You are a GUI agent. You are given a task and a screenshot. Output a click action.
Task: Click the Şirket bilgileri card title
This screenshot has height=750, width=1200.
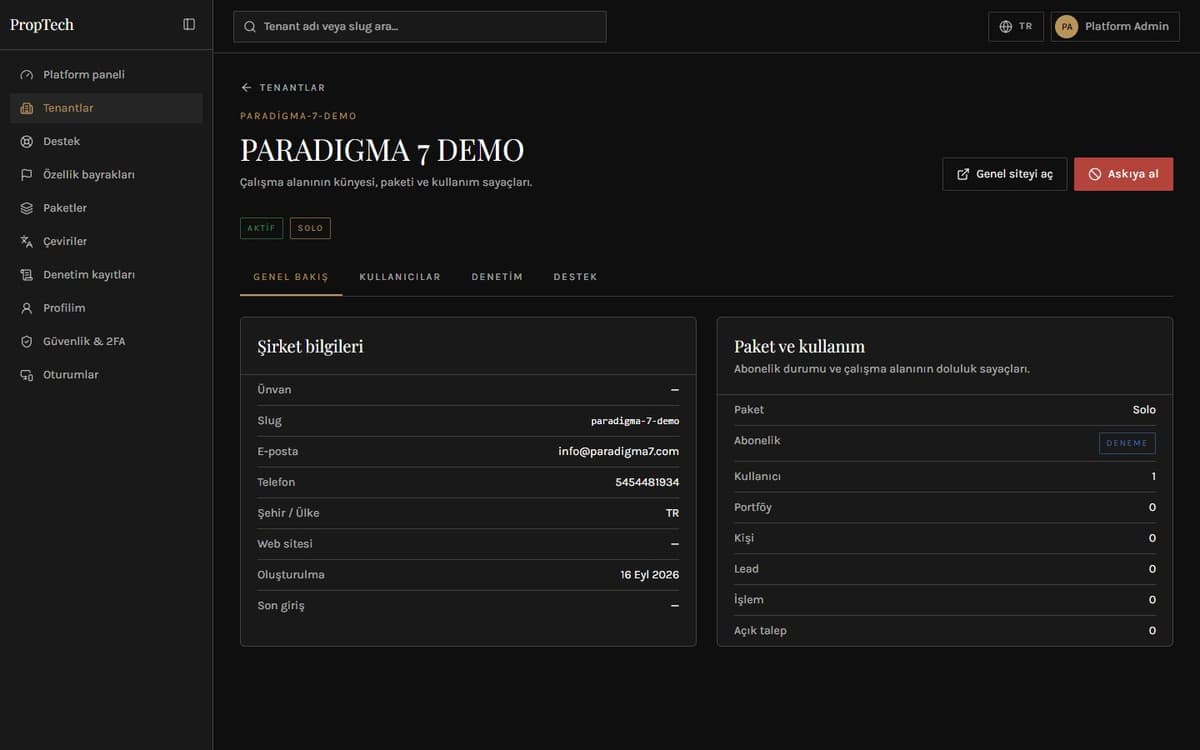coord(310,347)
